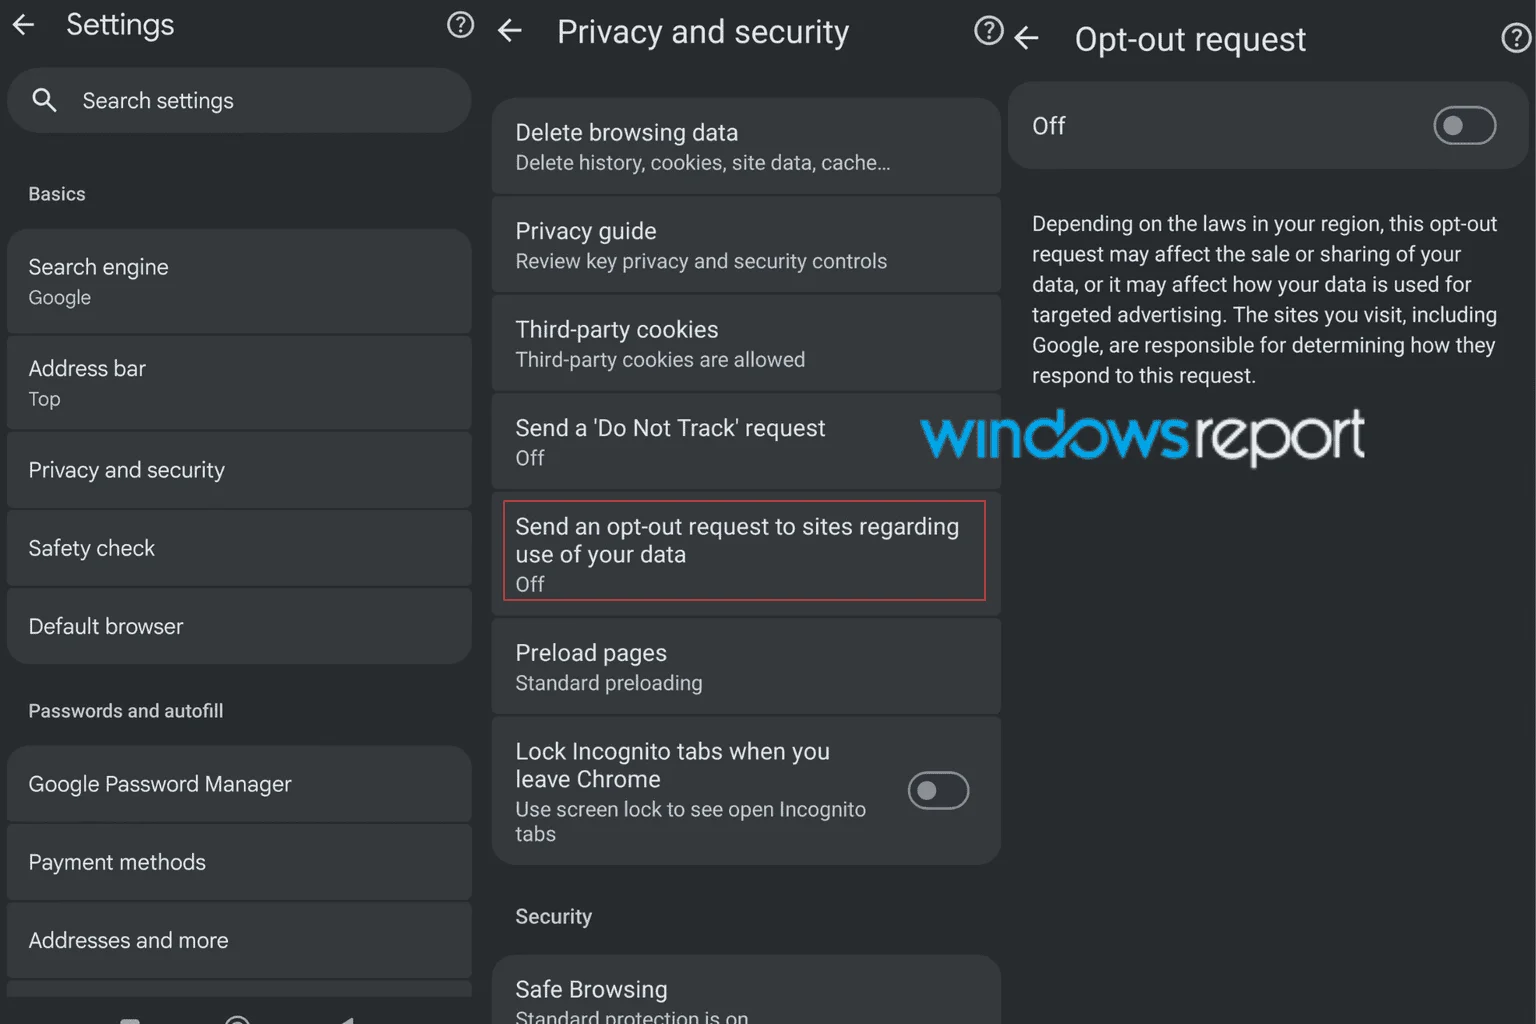Open Send an opt-out request option
Viewport: 1536px width, 1024px height.
tap(746, 553)
